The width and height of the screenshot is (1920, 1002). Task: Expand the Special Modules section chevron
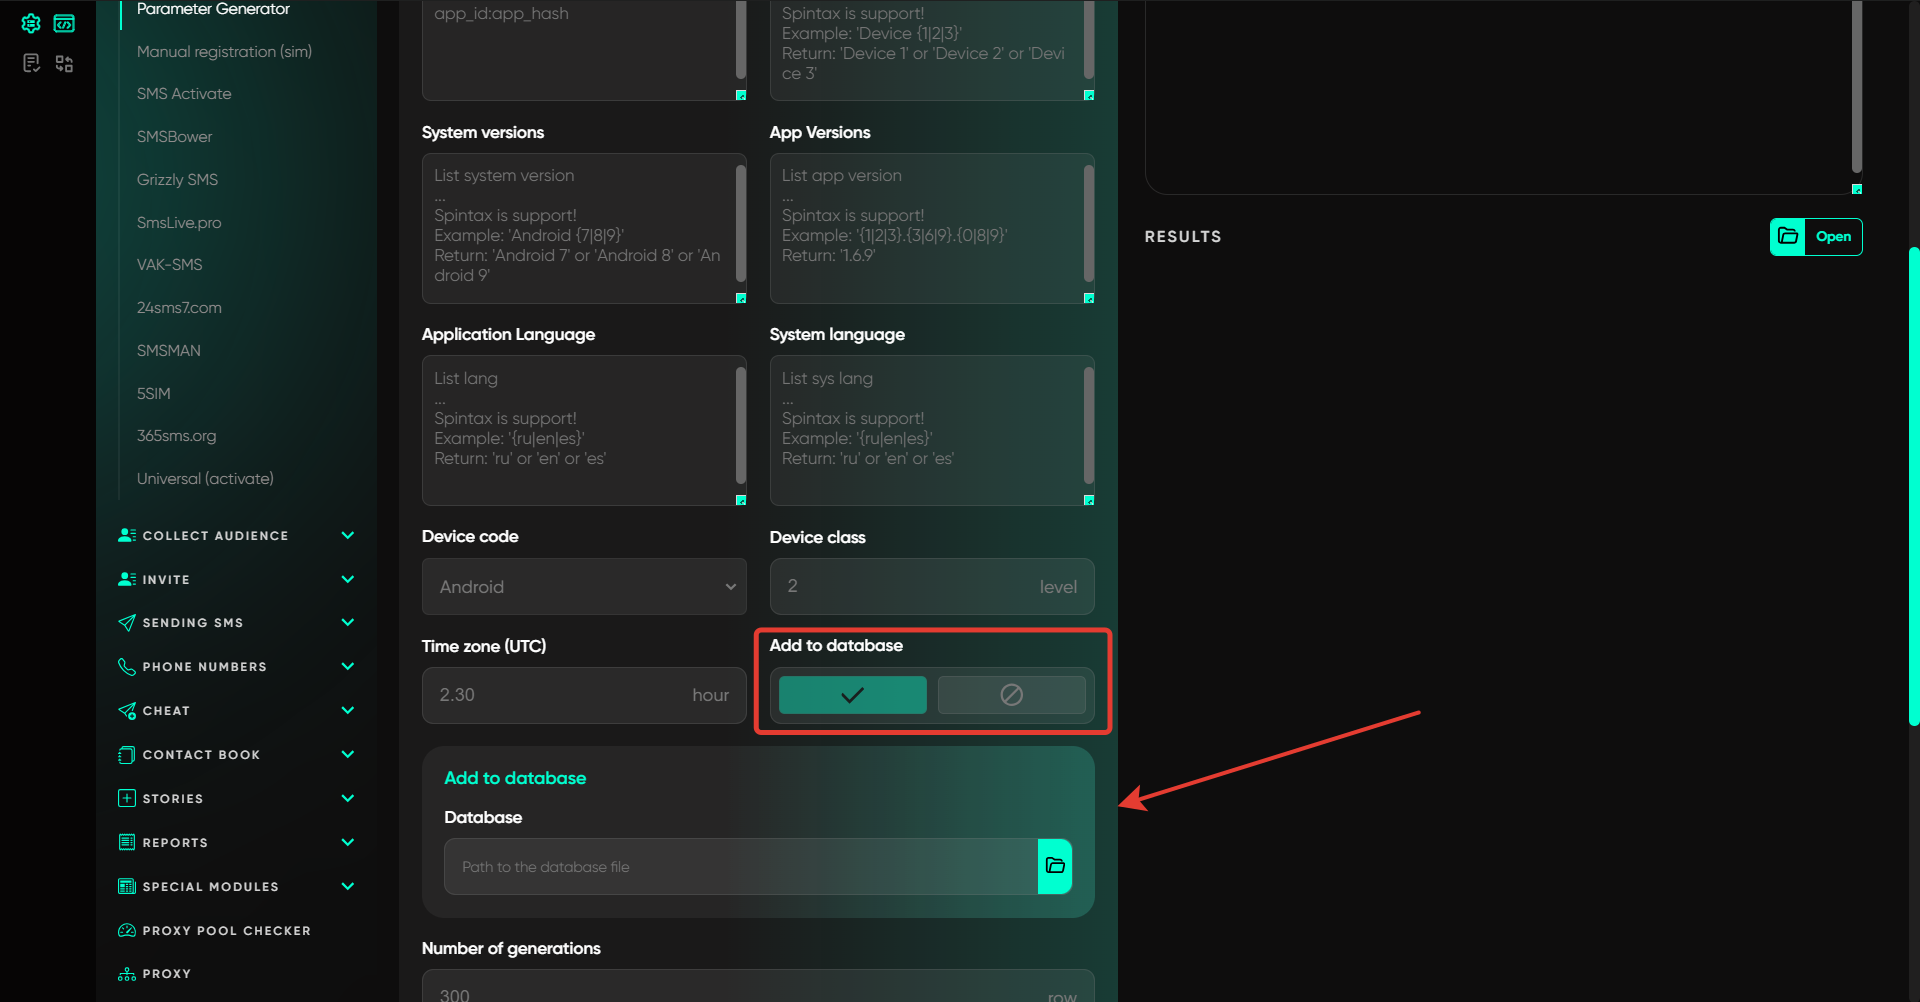coord(347,887)
